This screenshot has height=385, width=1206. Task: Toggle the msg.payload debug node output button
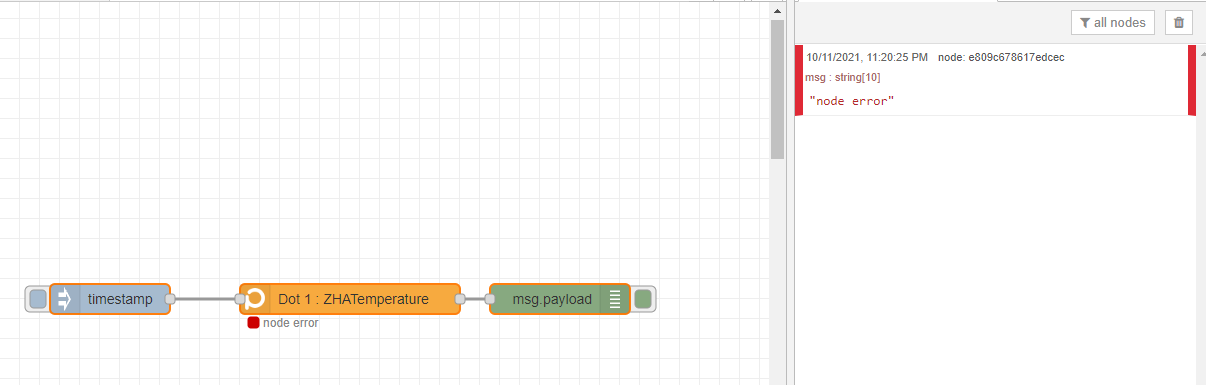[x=643, y=298]
